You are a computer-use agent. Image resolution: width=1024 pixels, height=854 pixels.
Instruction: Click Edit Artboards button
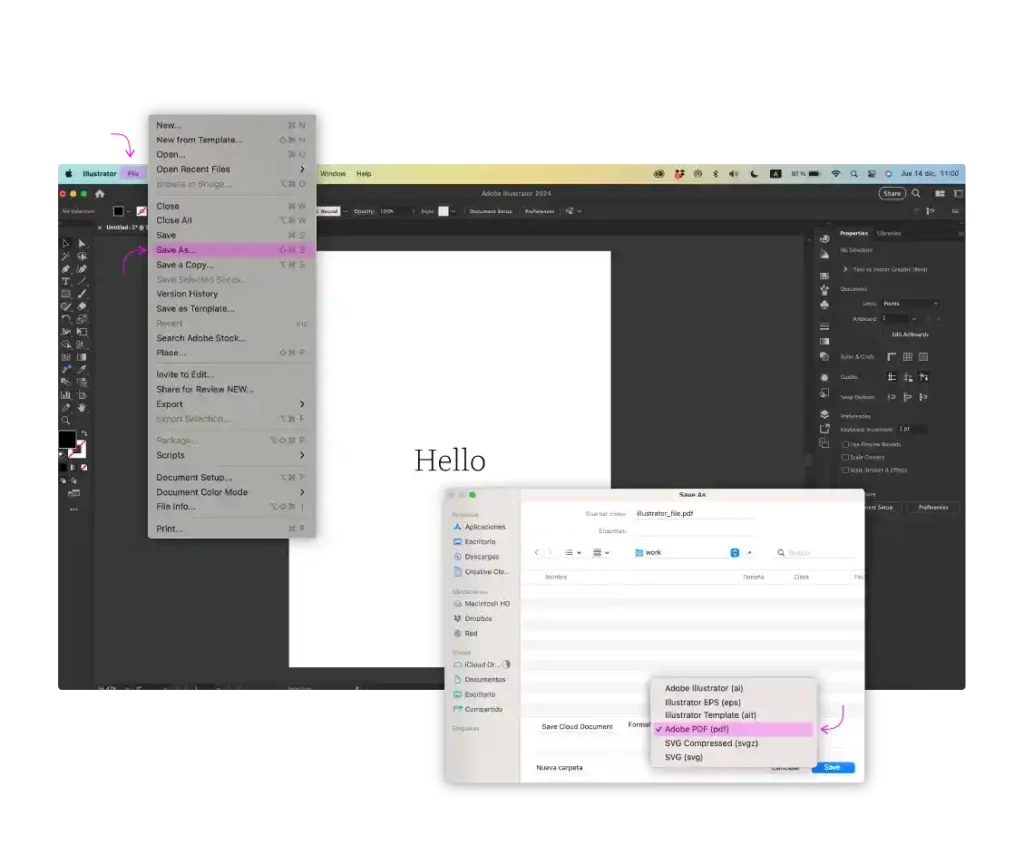910,334
